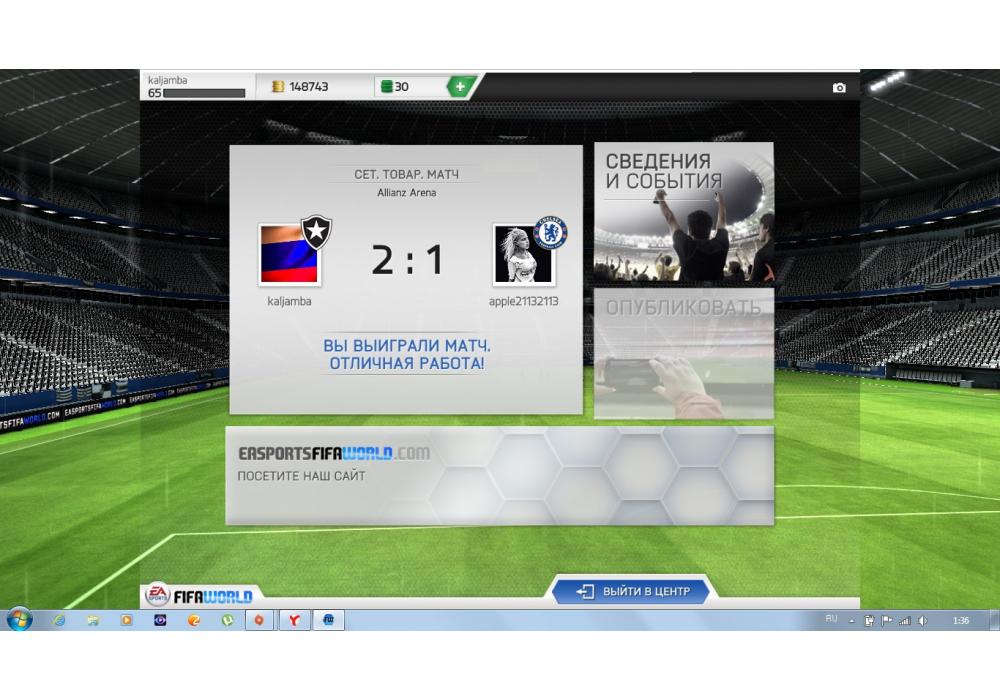This screenshot has width=1000, height=700.
Task: Click the Выйти в центр button
Action: click(631, 591)
